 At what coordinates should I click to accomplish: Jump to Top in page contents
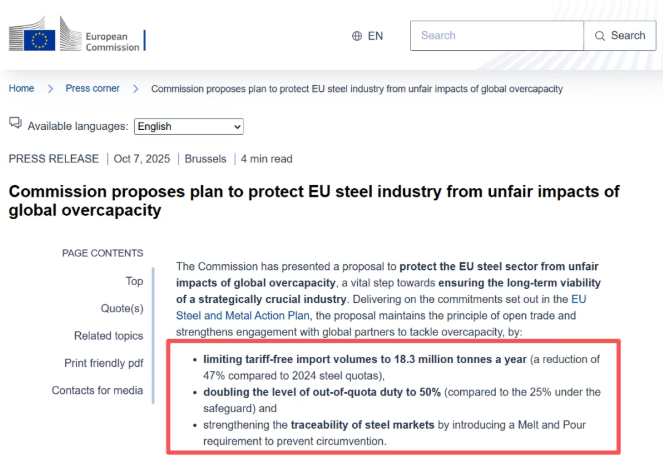[134, 281]
